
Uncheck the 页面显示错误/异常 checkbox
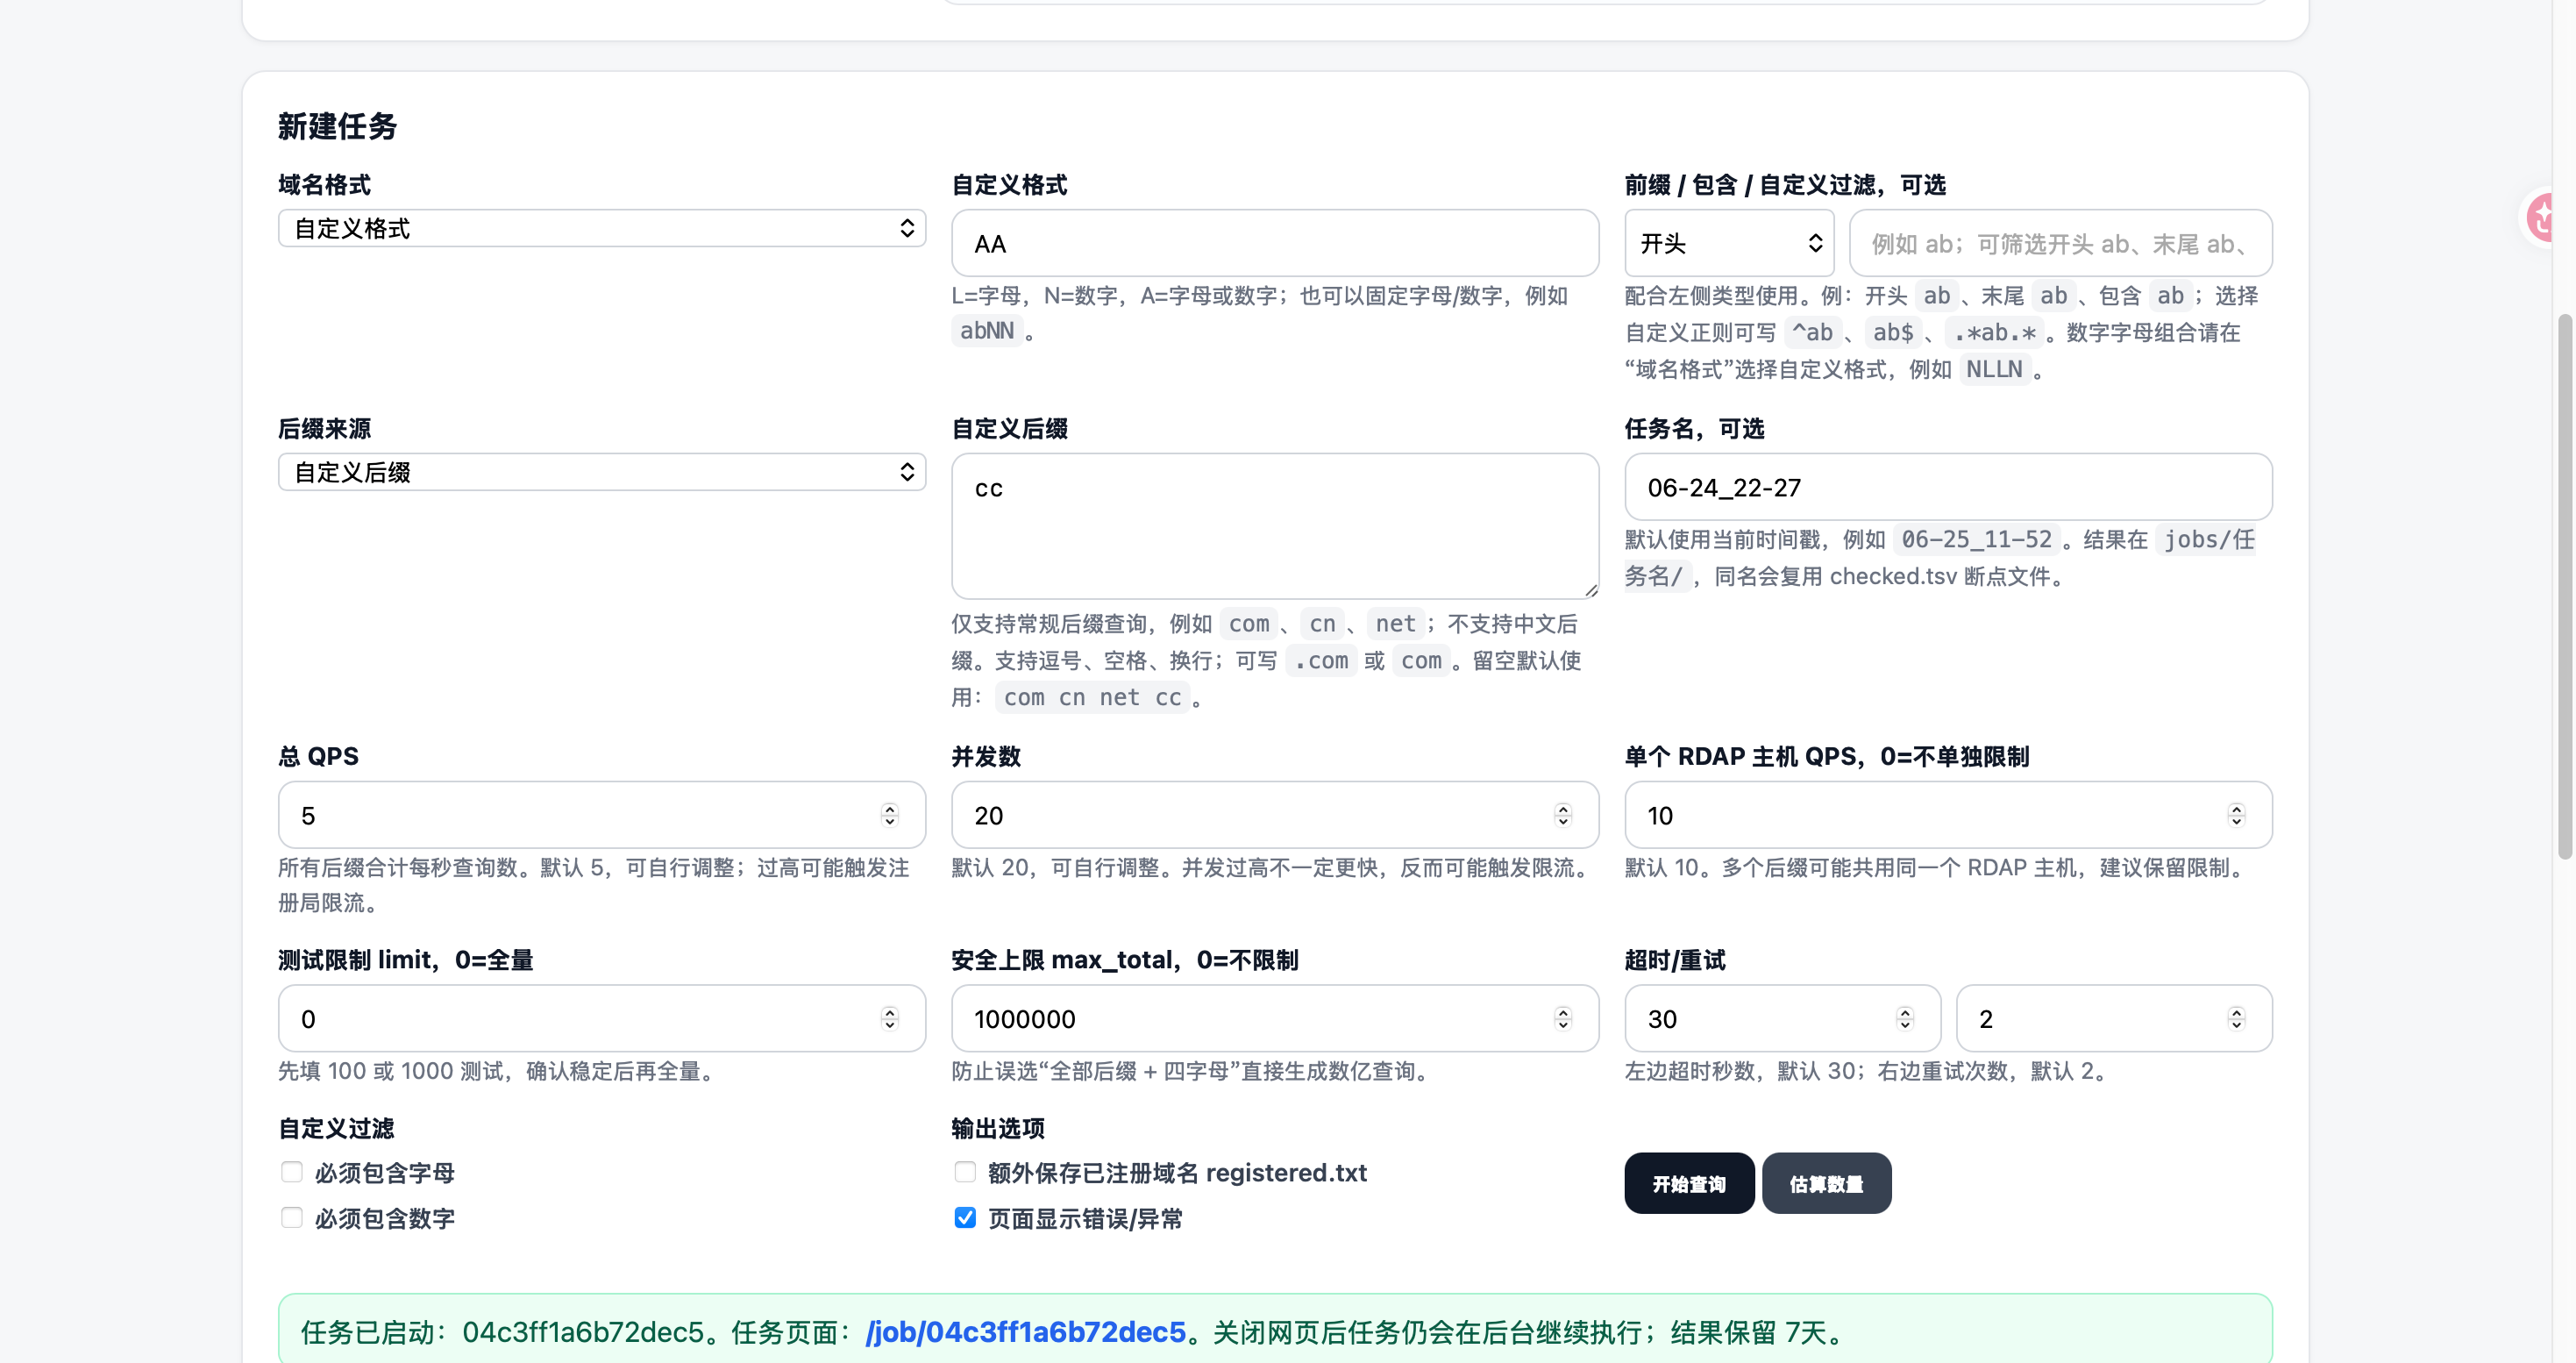964,1218
